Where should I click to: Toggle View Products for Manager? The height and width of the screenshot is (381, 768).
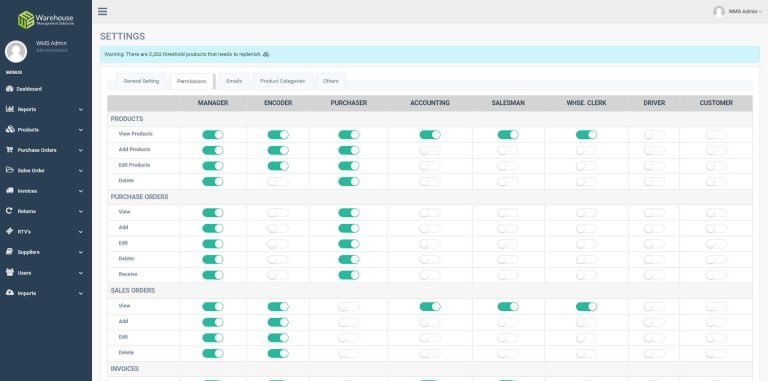click(x=213, y=135)
